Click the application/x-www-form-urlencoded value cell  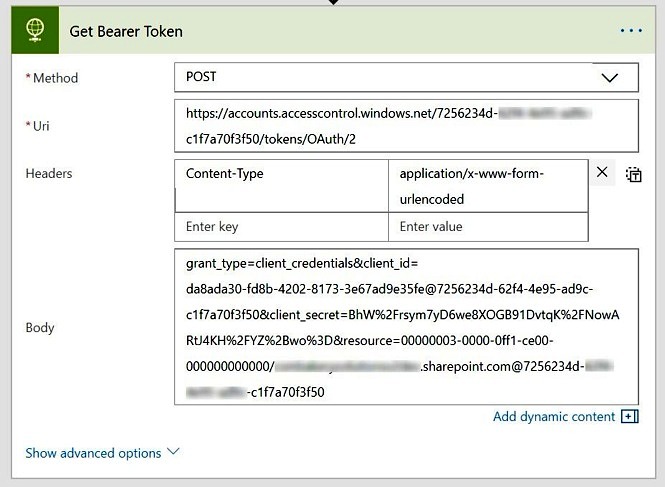488,186
